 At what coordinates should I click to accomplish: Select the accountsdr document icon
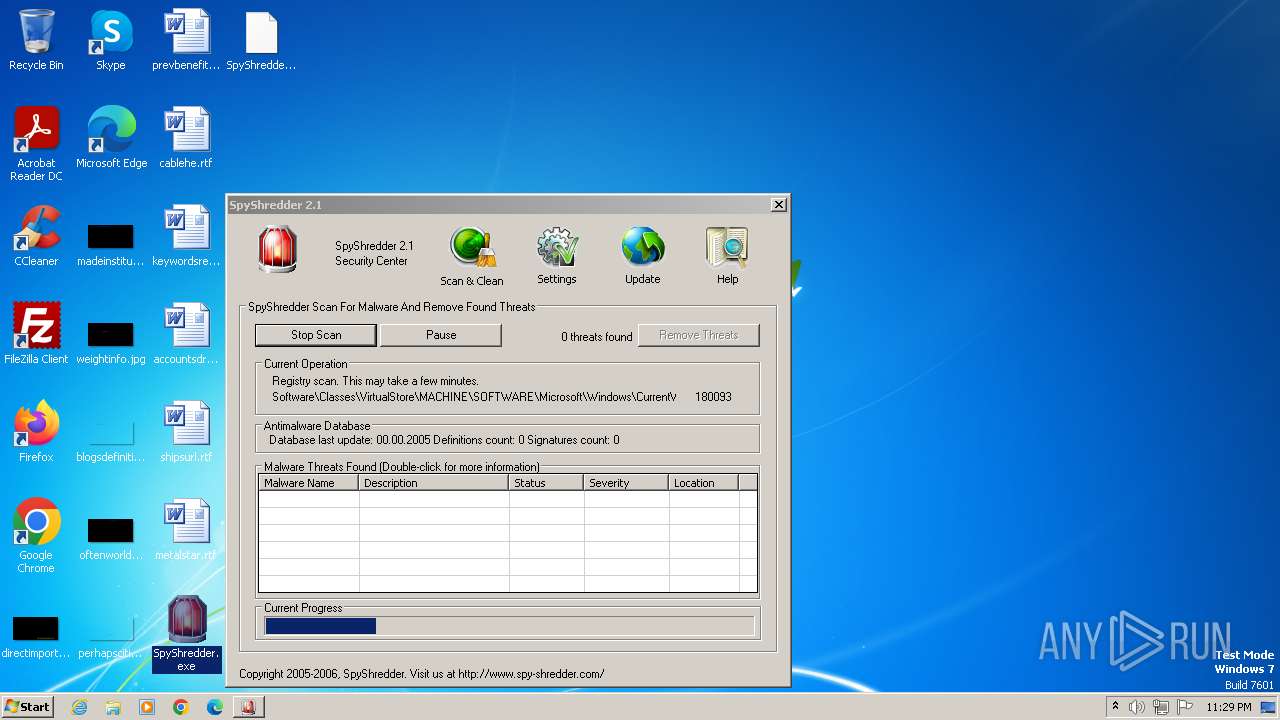tap(186, 334)
